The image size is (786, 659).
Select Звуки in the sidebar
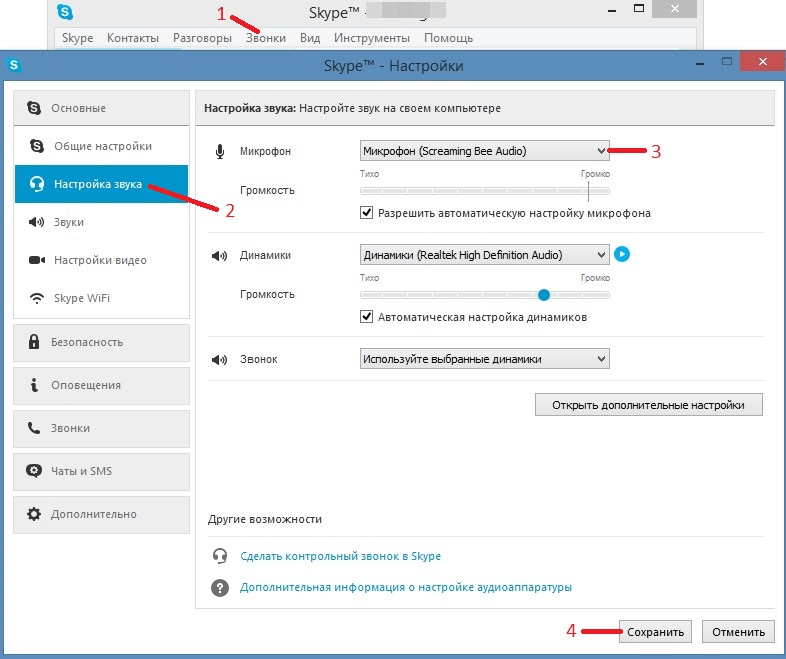(x=101, y=222)
